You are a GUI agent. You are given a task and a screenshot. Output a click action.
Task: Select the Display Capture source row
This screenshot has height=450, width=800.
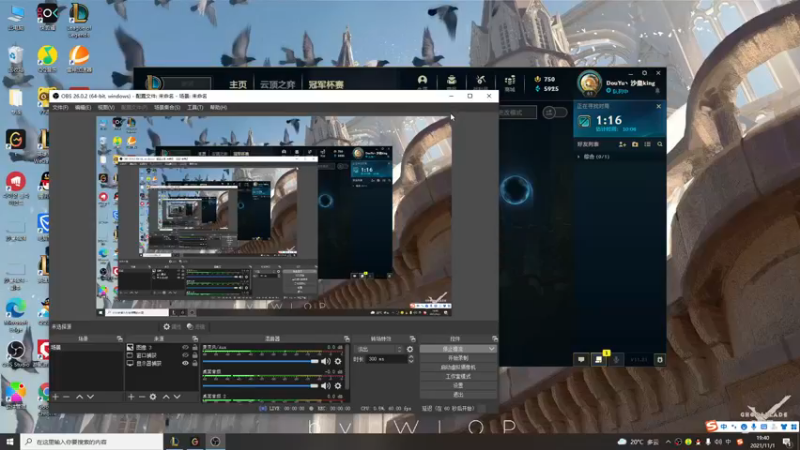tap(162, 363)
